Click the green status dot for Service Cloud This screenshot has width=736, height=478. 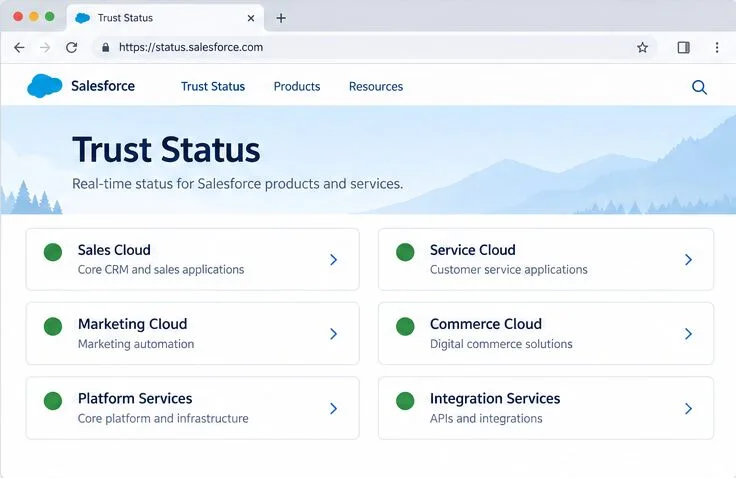405,252
